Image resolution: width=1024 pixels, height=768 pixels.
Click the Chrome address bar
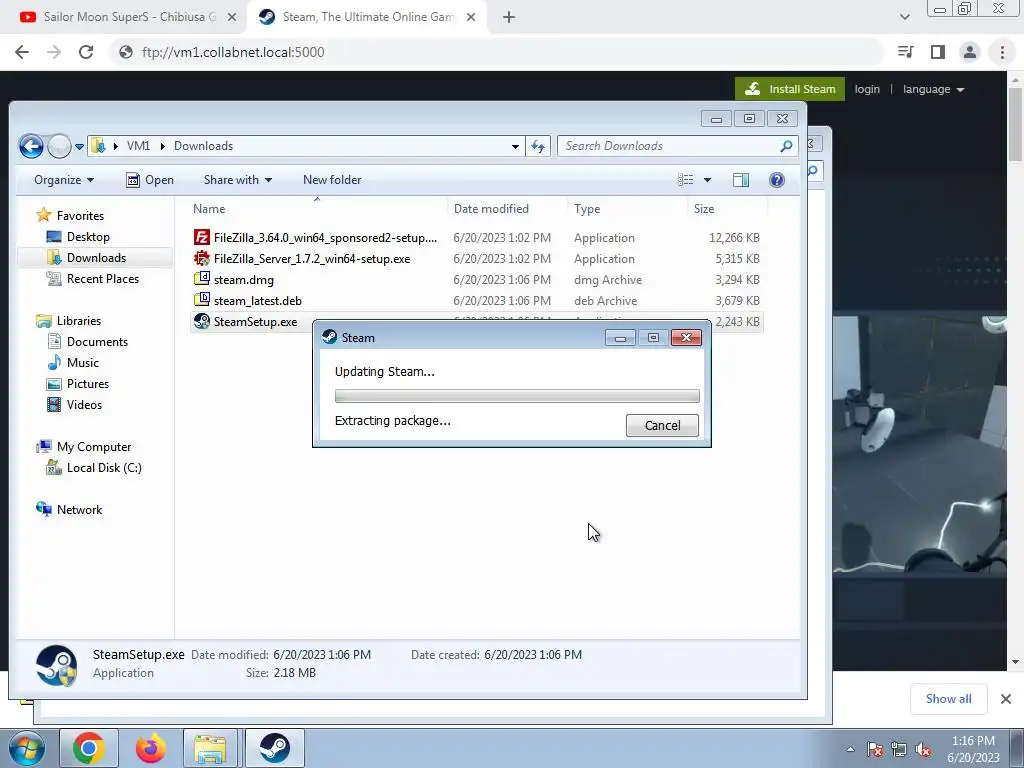[496, 52]
